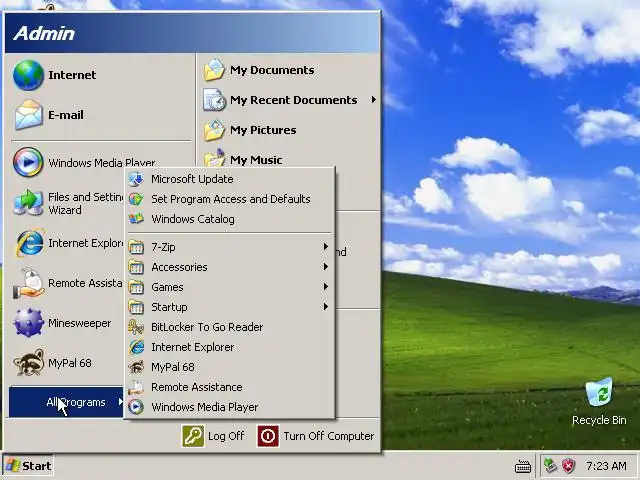Open the 7-Zip program group
Image resolution: width=640 pixels, height=480 pixels.
click(229, 247)
